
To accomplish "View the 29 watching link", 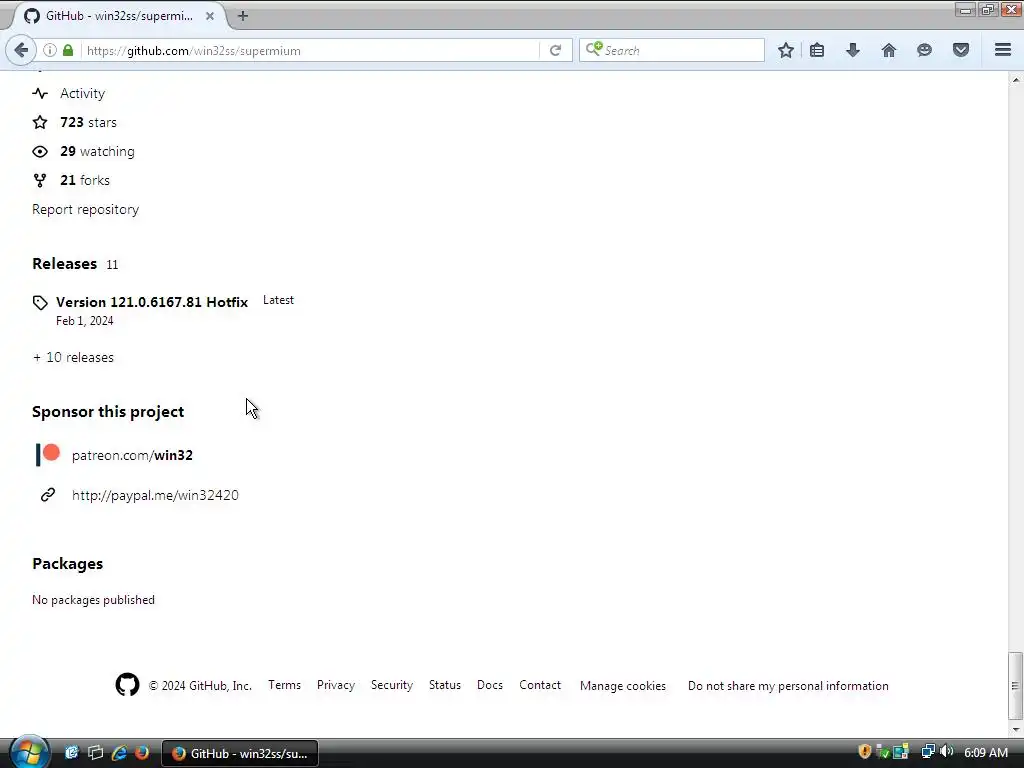I will [97, 152].
